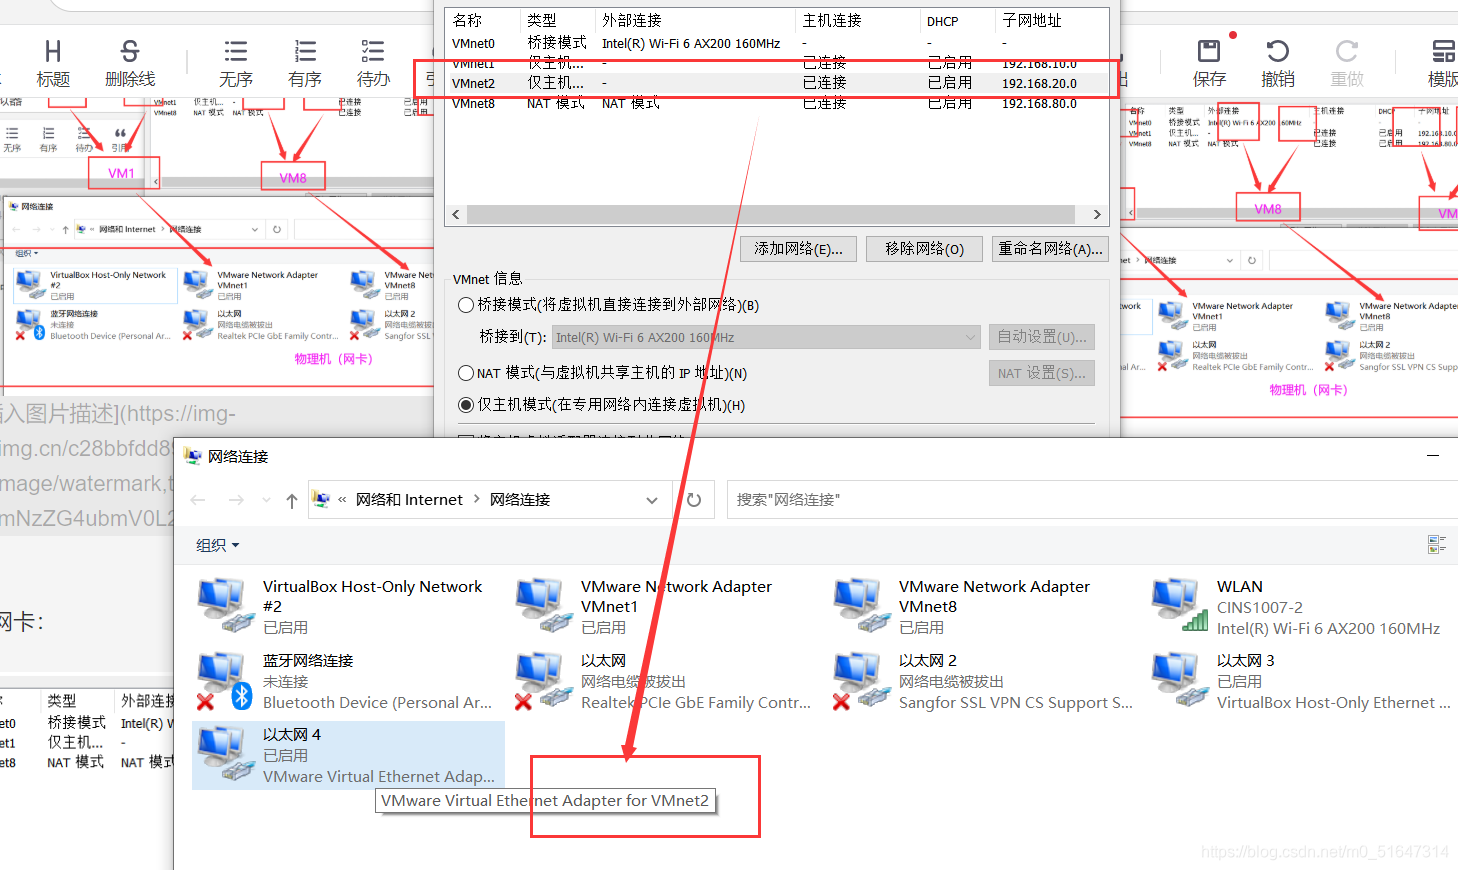Screen dimensions: 1458x870
Task: Click the 保存 save icon
Action: click(1209, 64)
